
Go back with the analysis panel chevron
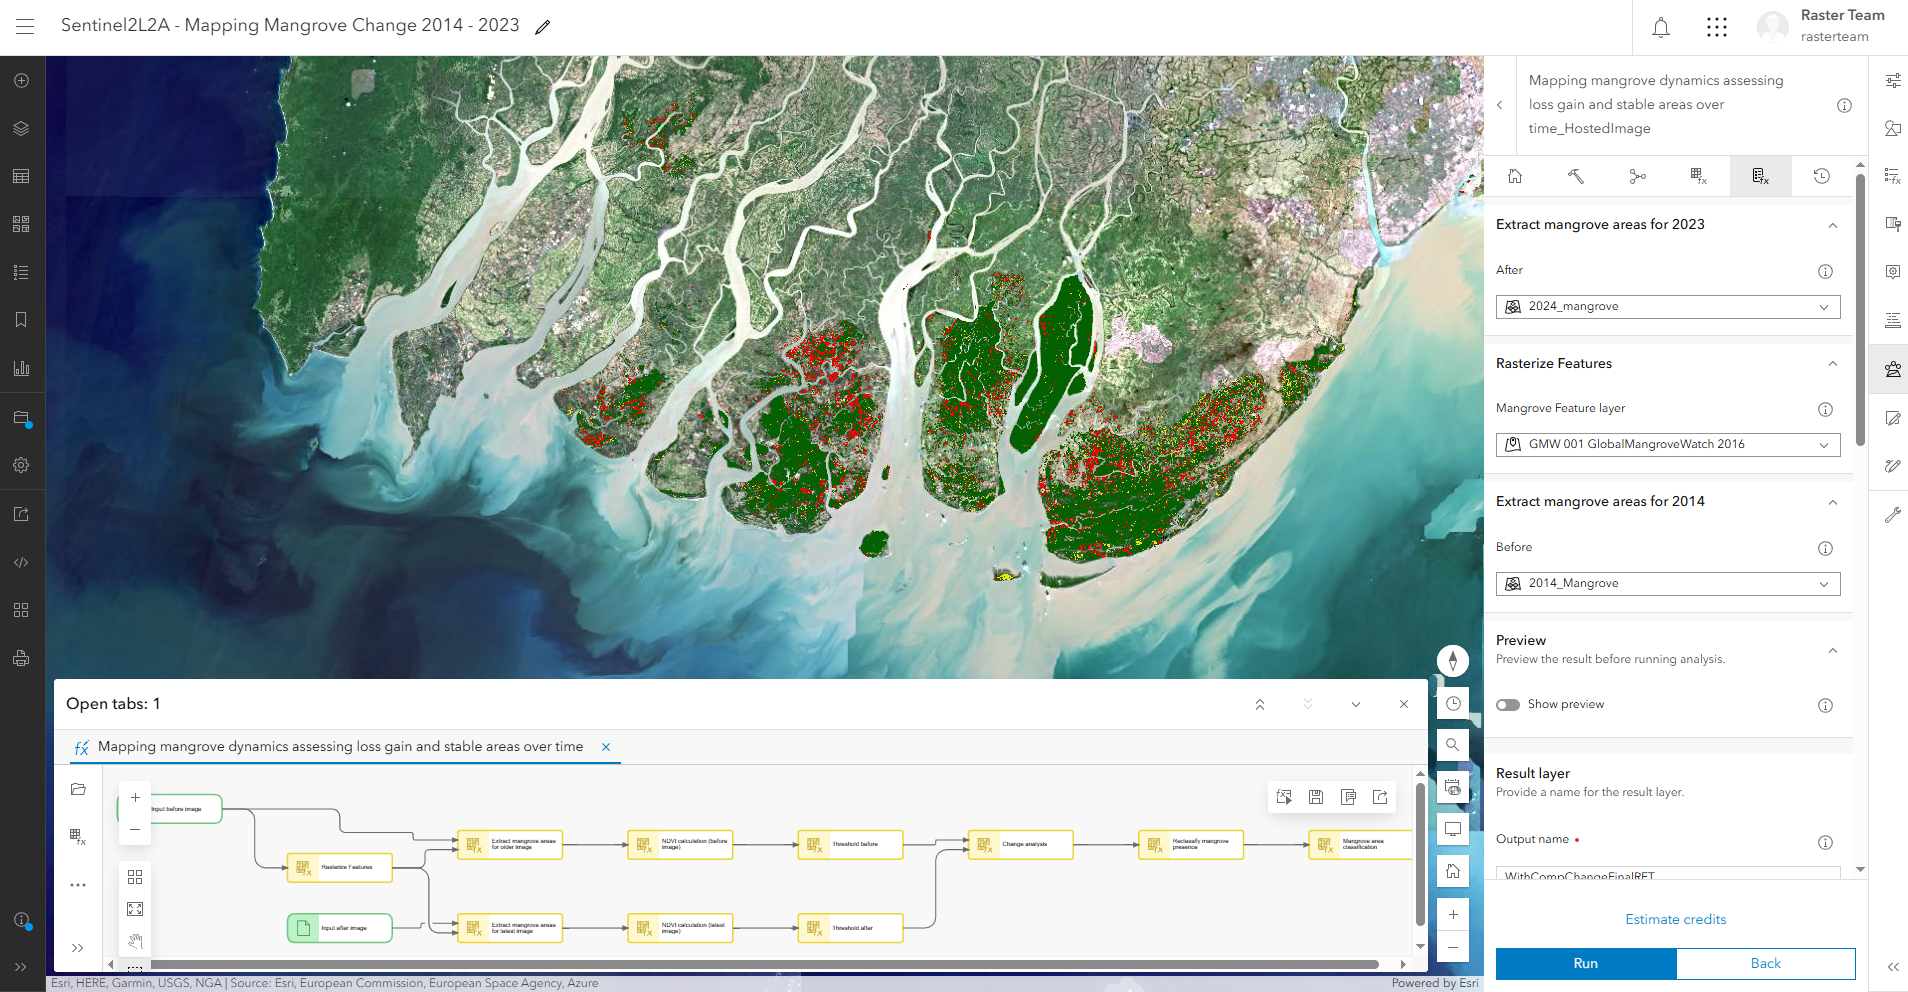[x=1500, y=105]
